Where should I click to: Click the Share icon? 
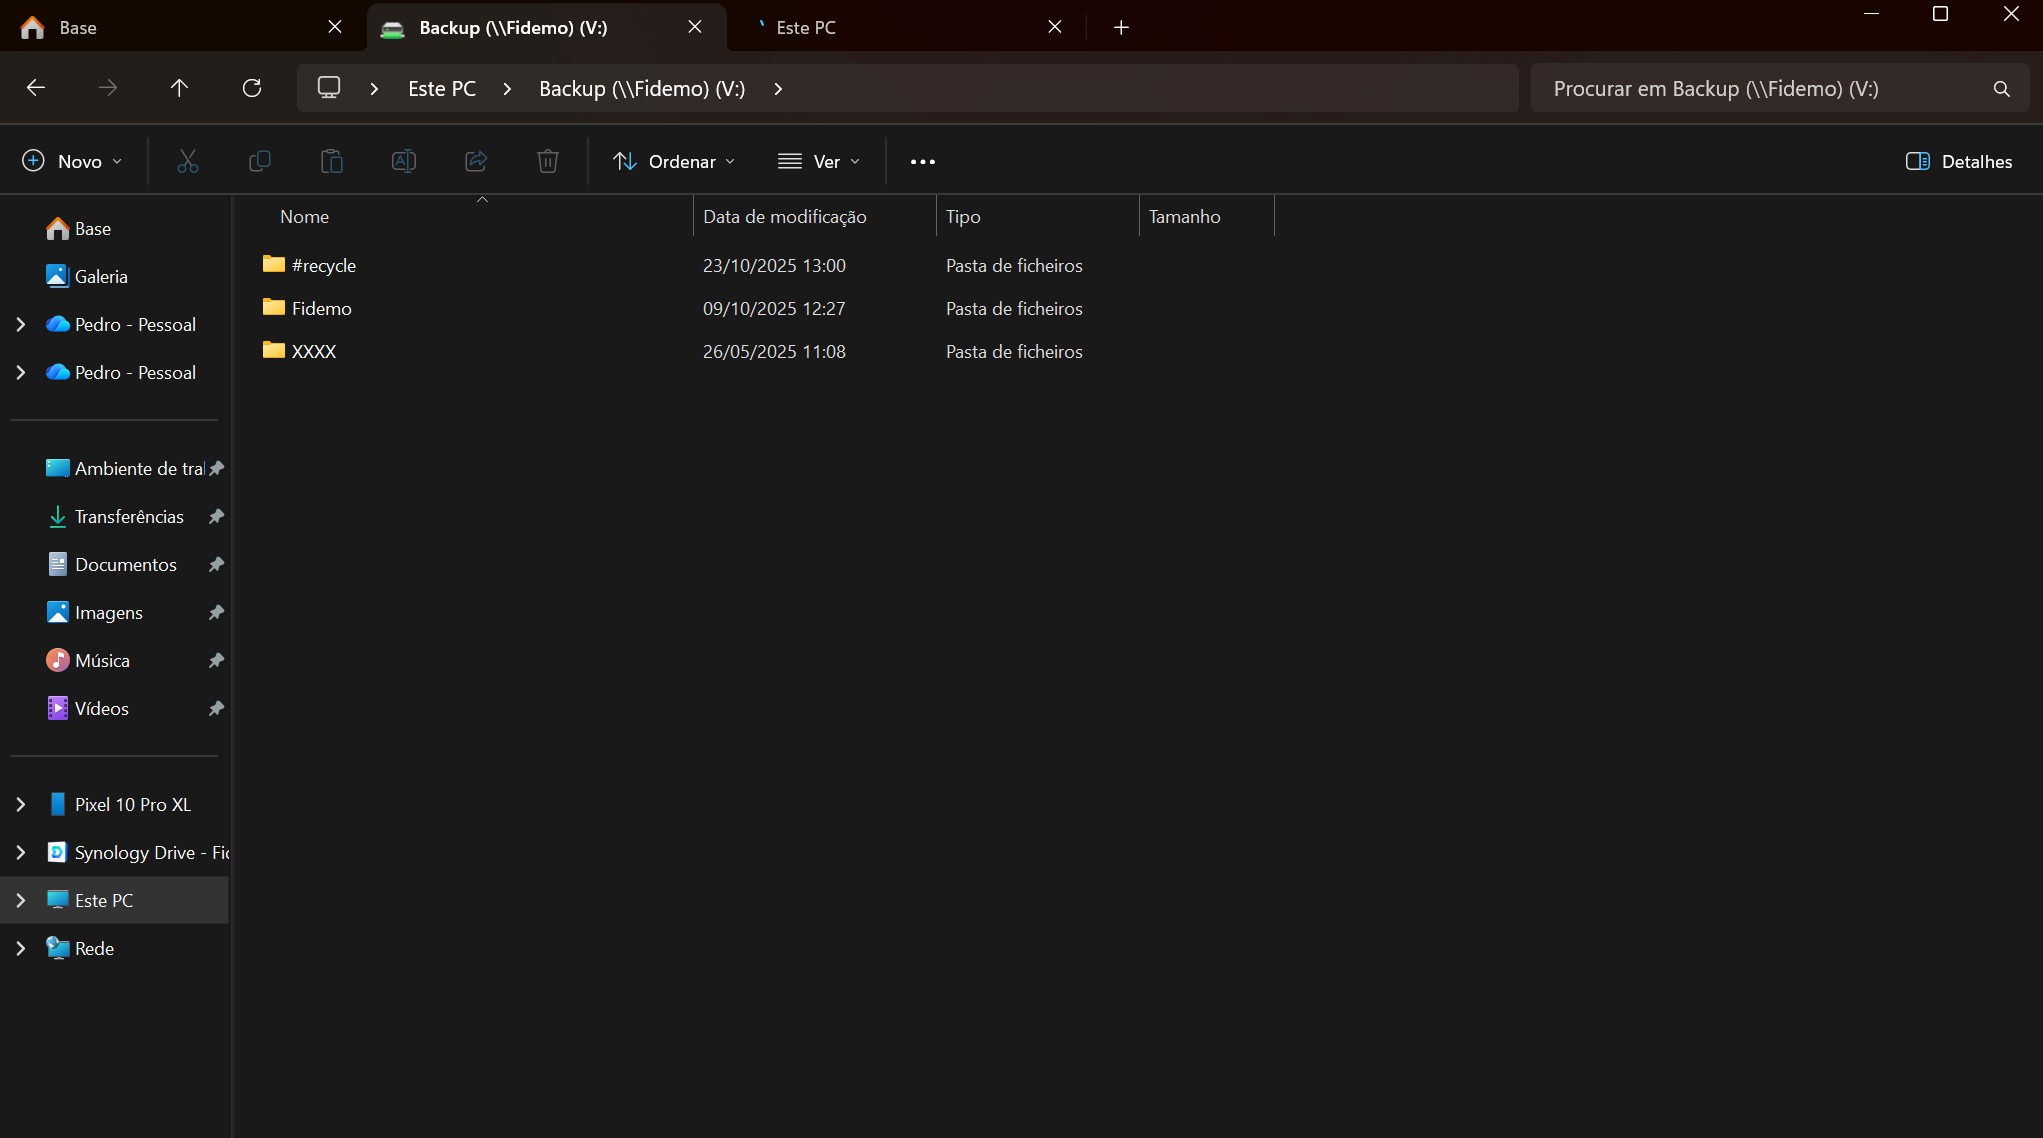(476, 161)
